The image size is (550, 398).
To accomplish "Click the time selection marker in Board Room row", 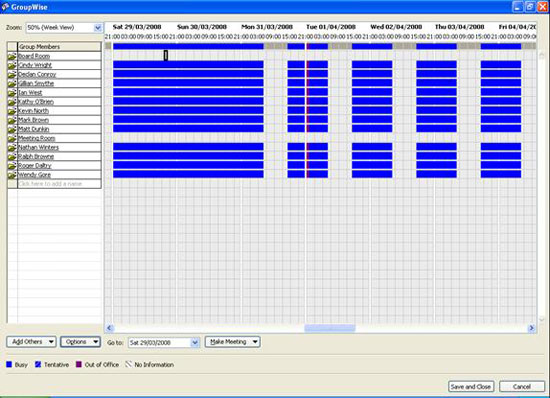I will pyautogui.click(x=166, y=55).
